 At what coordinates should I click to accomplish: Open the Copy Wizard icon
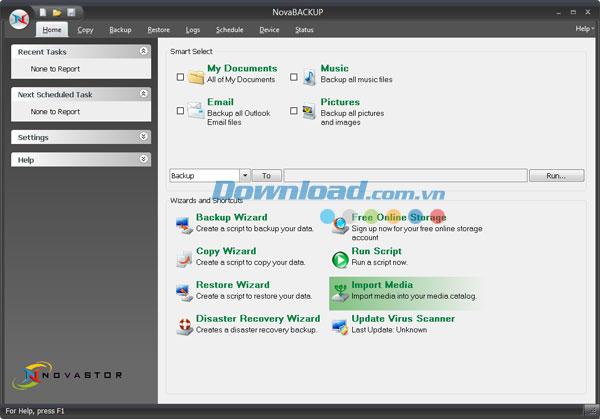(x=184, y=258)
